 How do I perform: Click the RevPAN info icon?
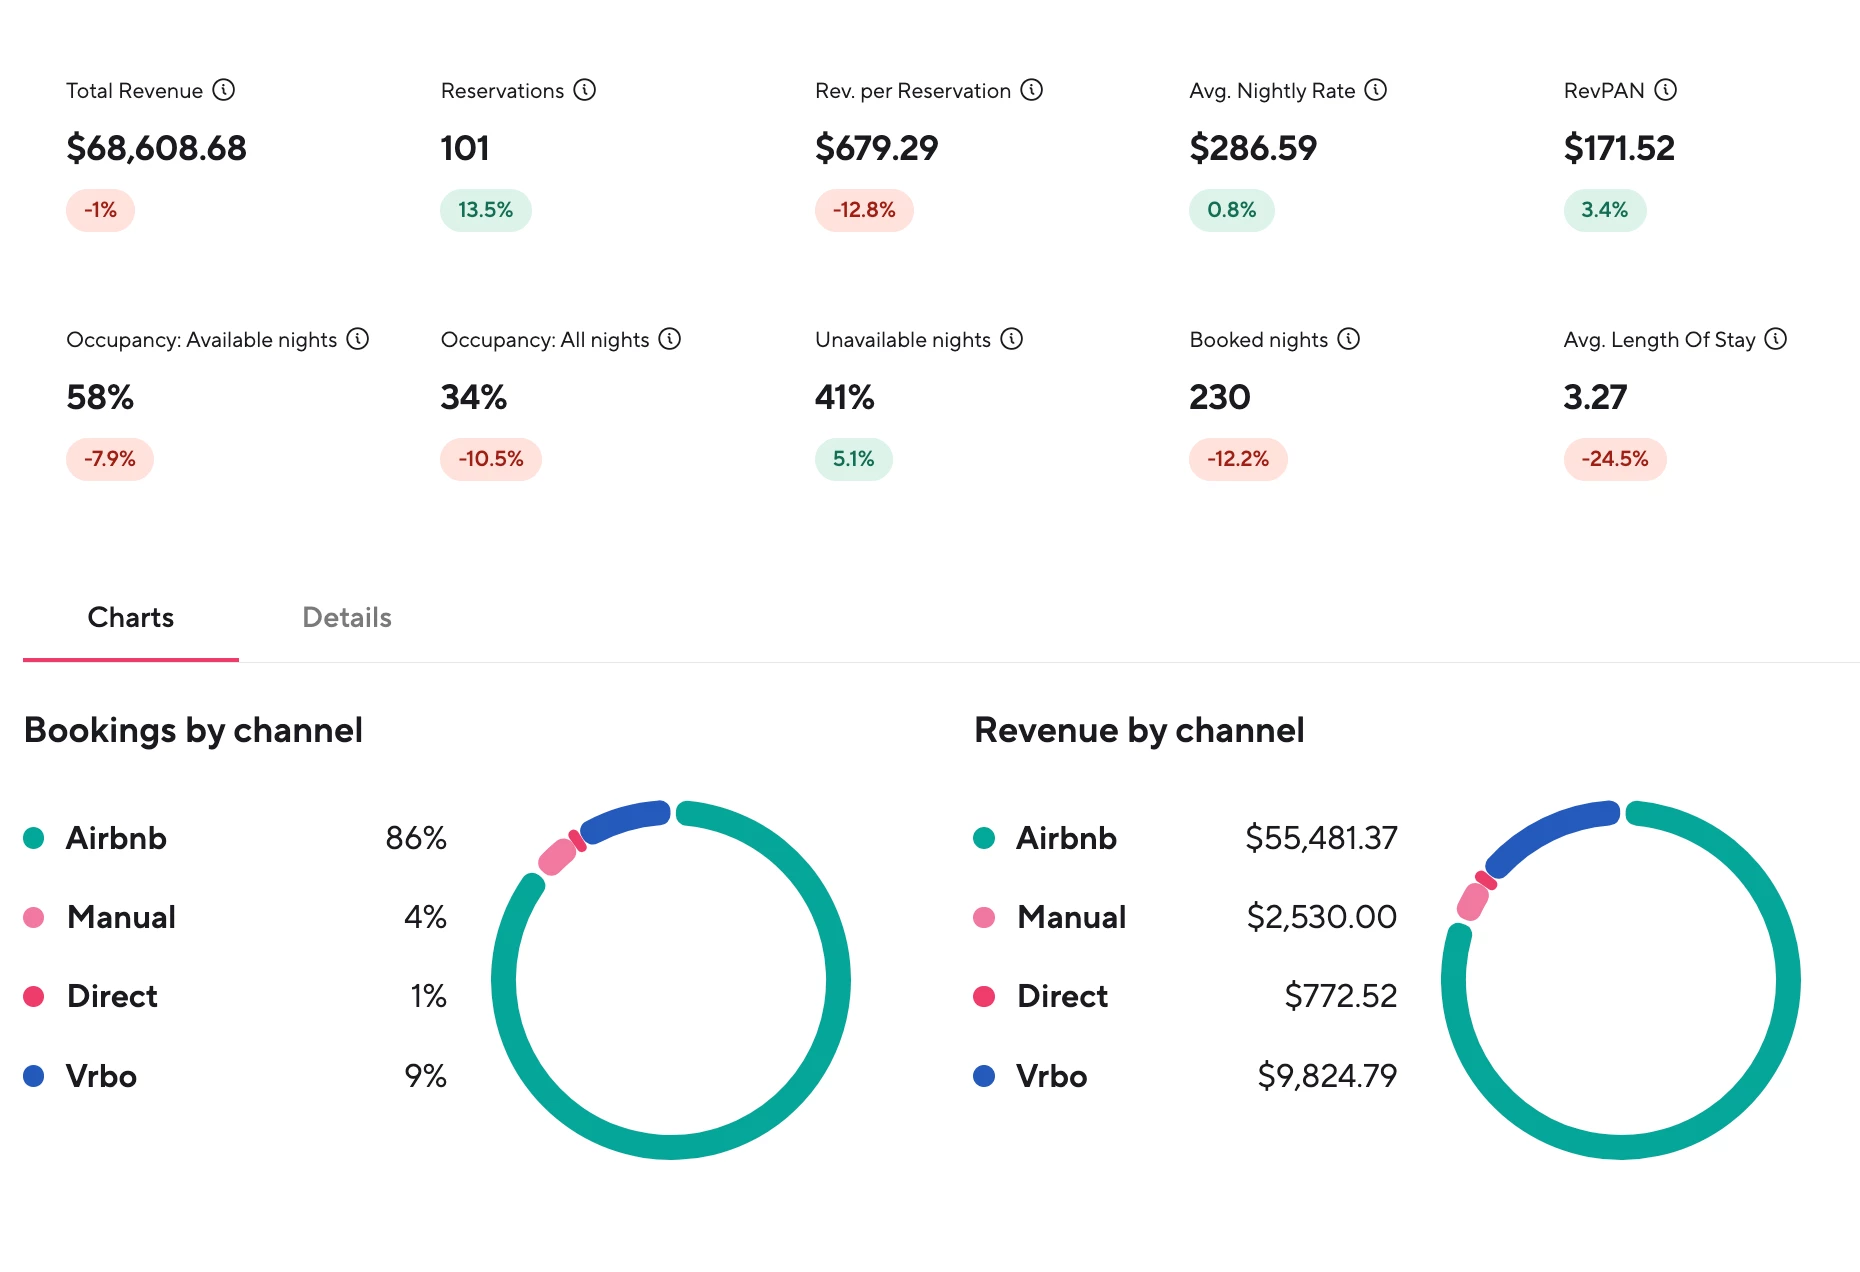[1665, 90]
